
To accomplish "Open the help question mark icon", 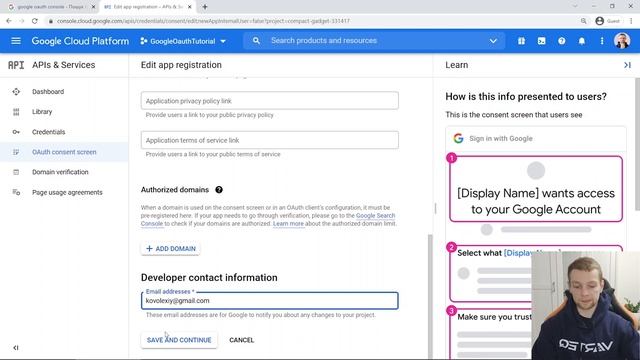I will (562, 41).
